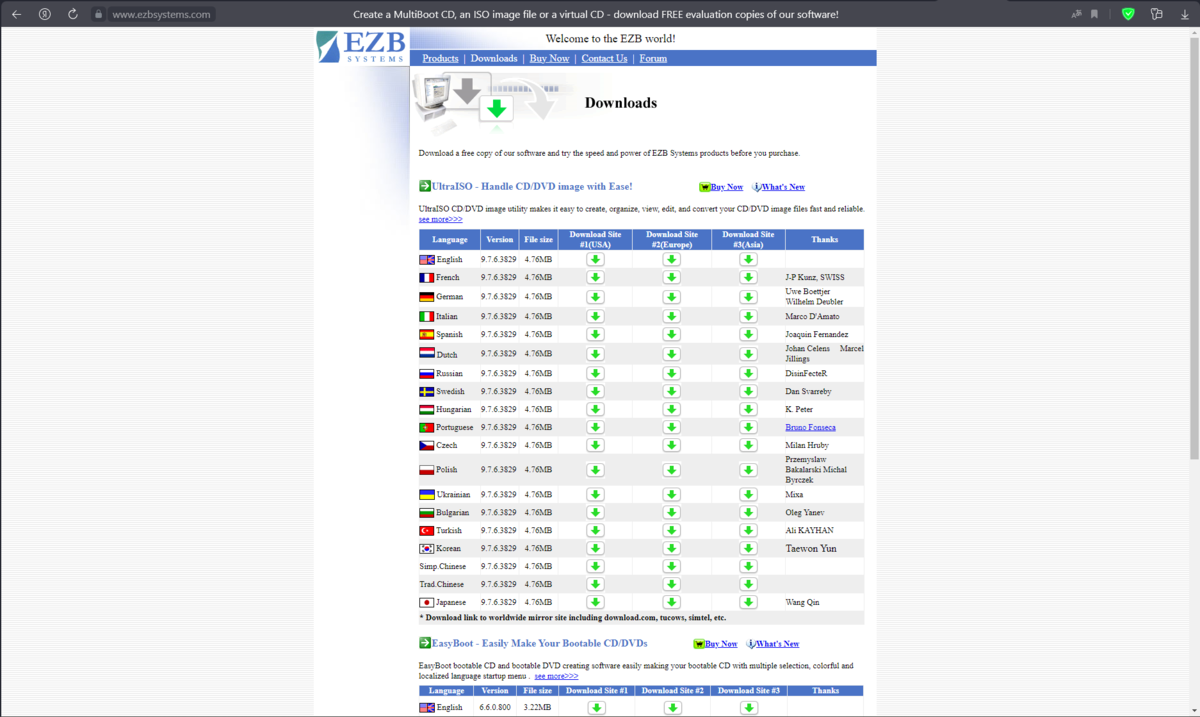Download Japanese UltraISO from USA site
This screenshot has width=1200, height=717.
pos(595,602)
